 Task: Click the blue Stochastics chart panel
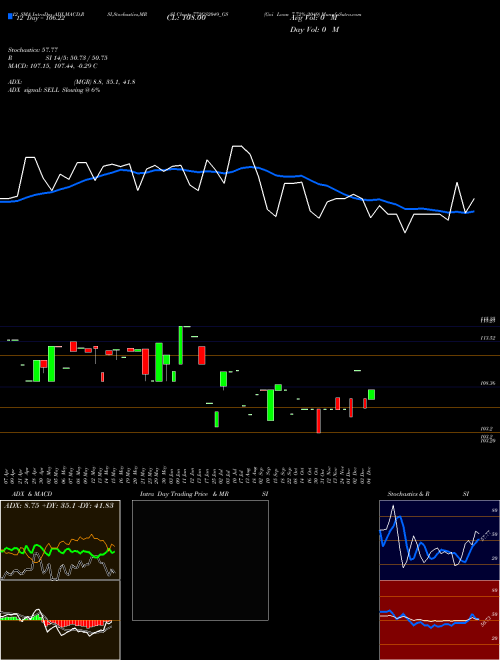[x=439, y=540]
